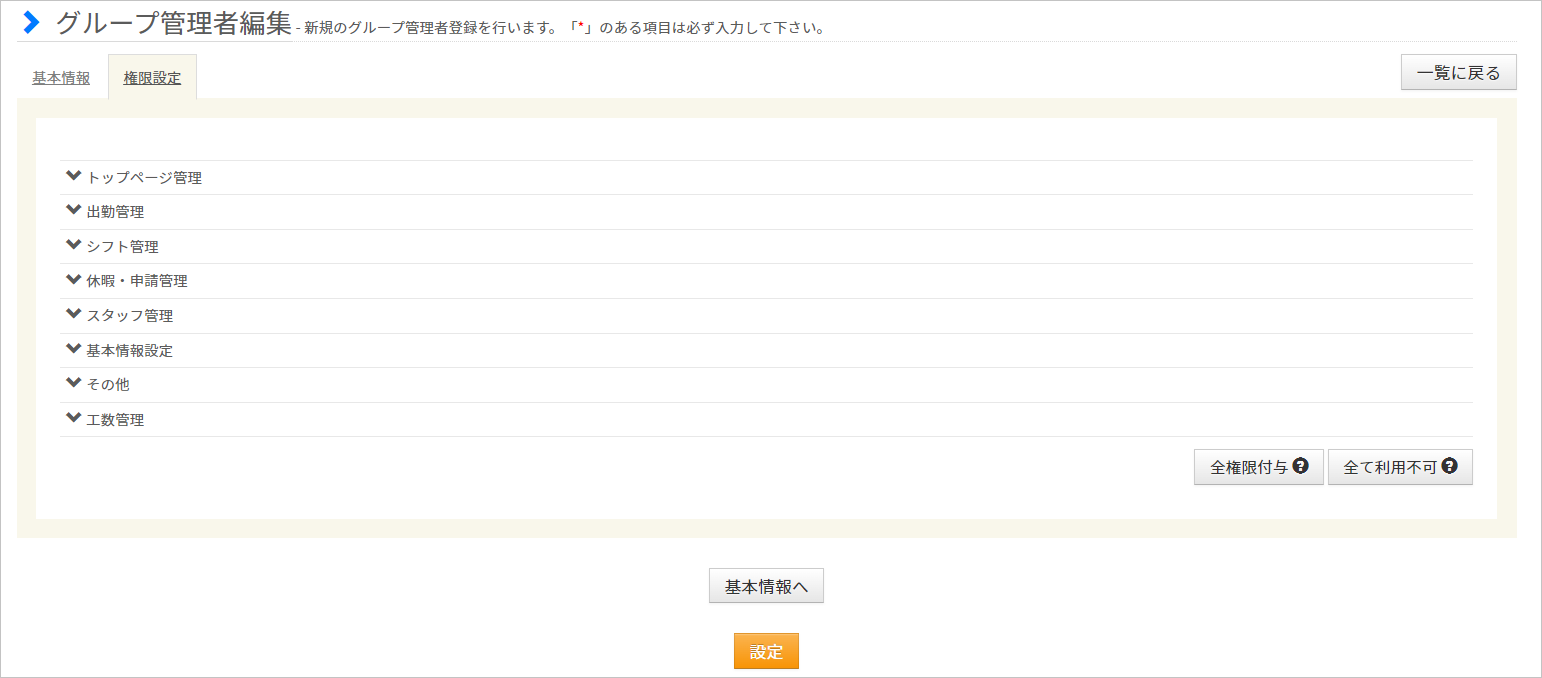Select the 権限設定 tab
This screenshot has height=678, width=1542.
(x=152, y=78)
